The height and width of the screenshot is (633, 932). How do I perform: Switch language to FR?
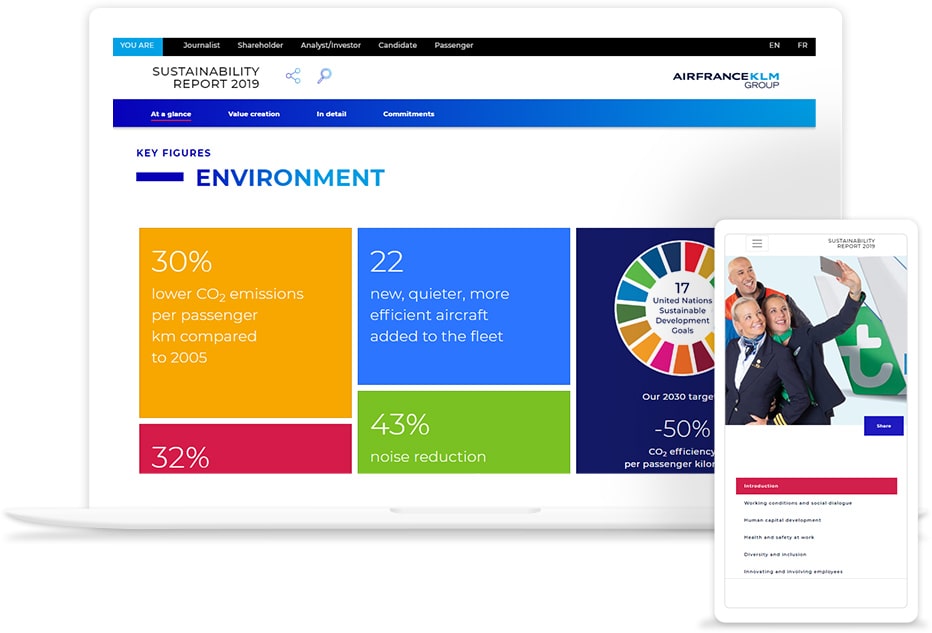tap(802, 46)
